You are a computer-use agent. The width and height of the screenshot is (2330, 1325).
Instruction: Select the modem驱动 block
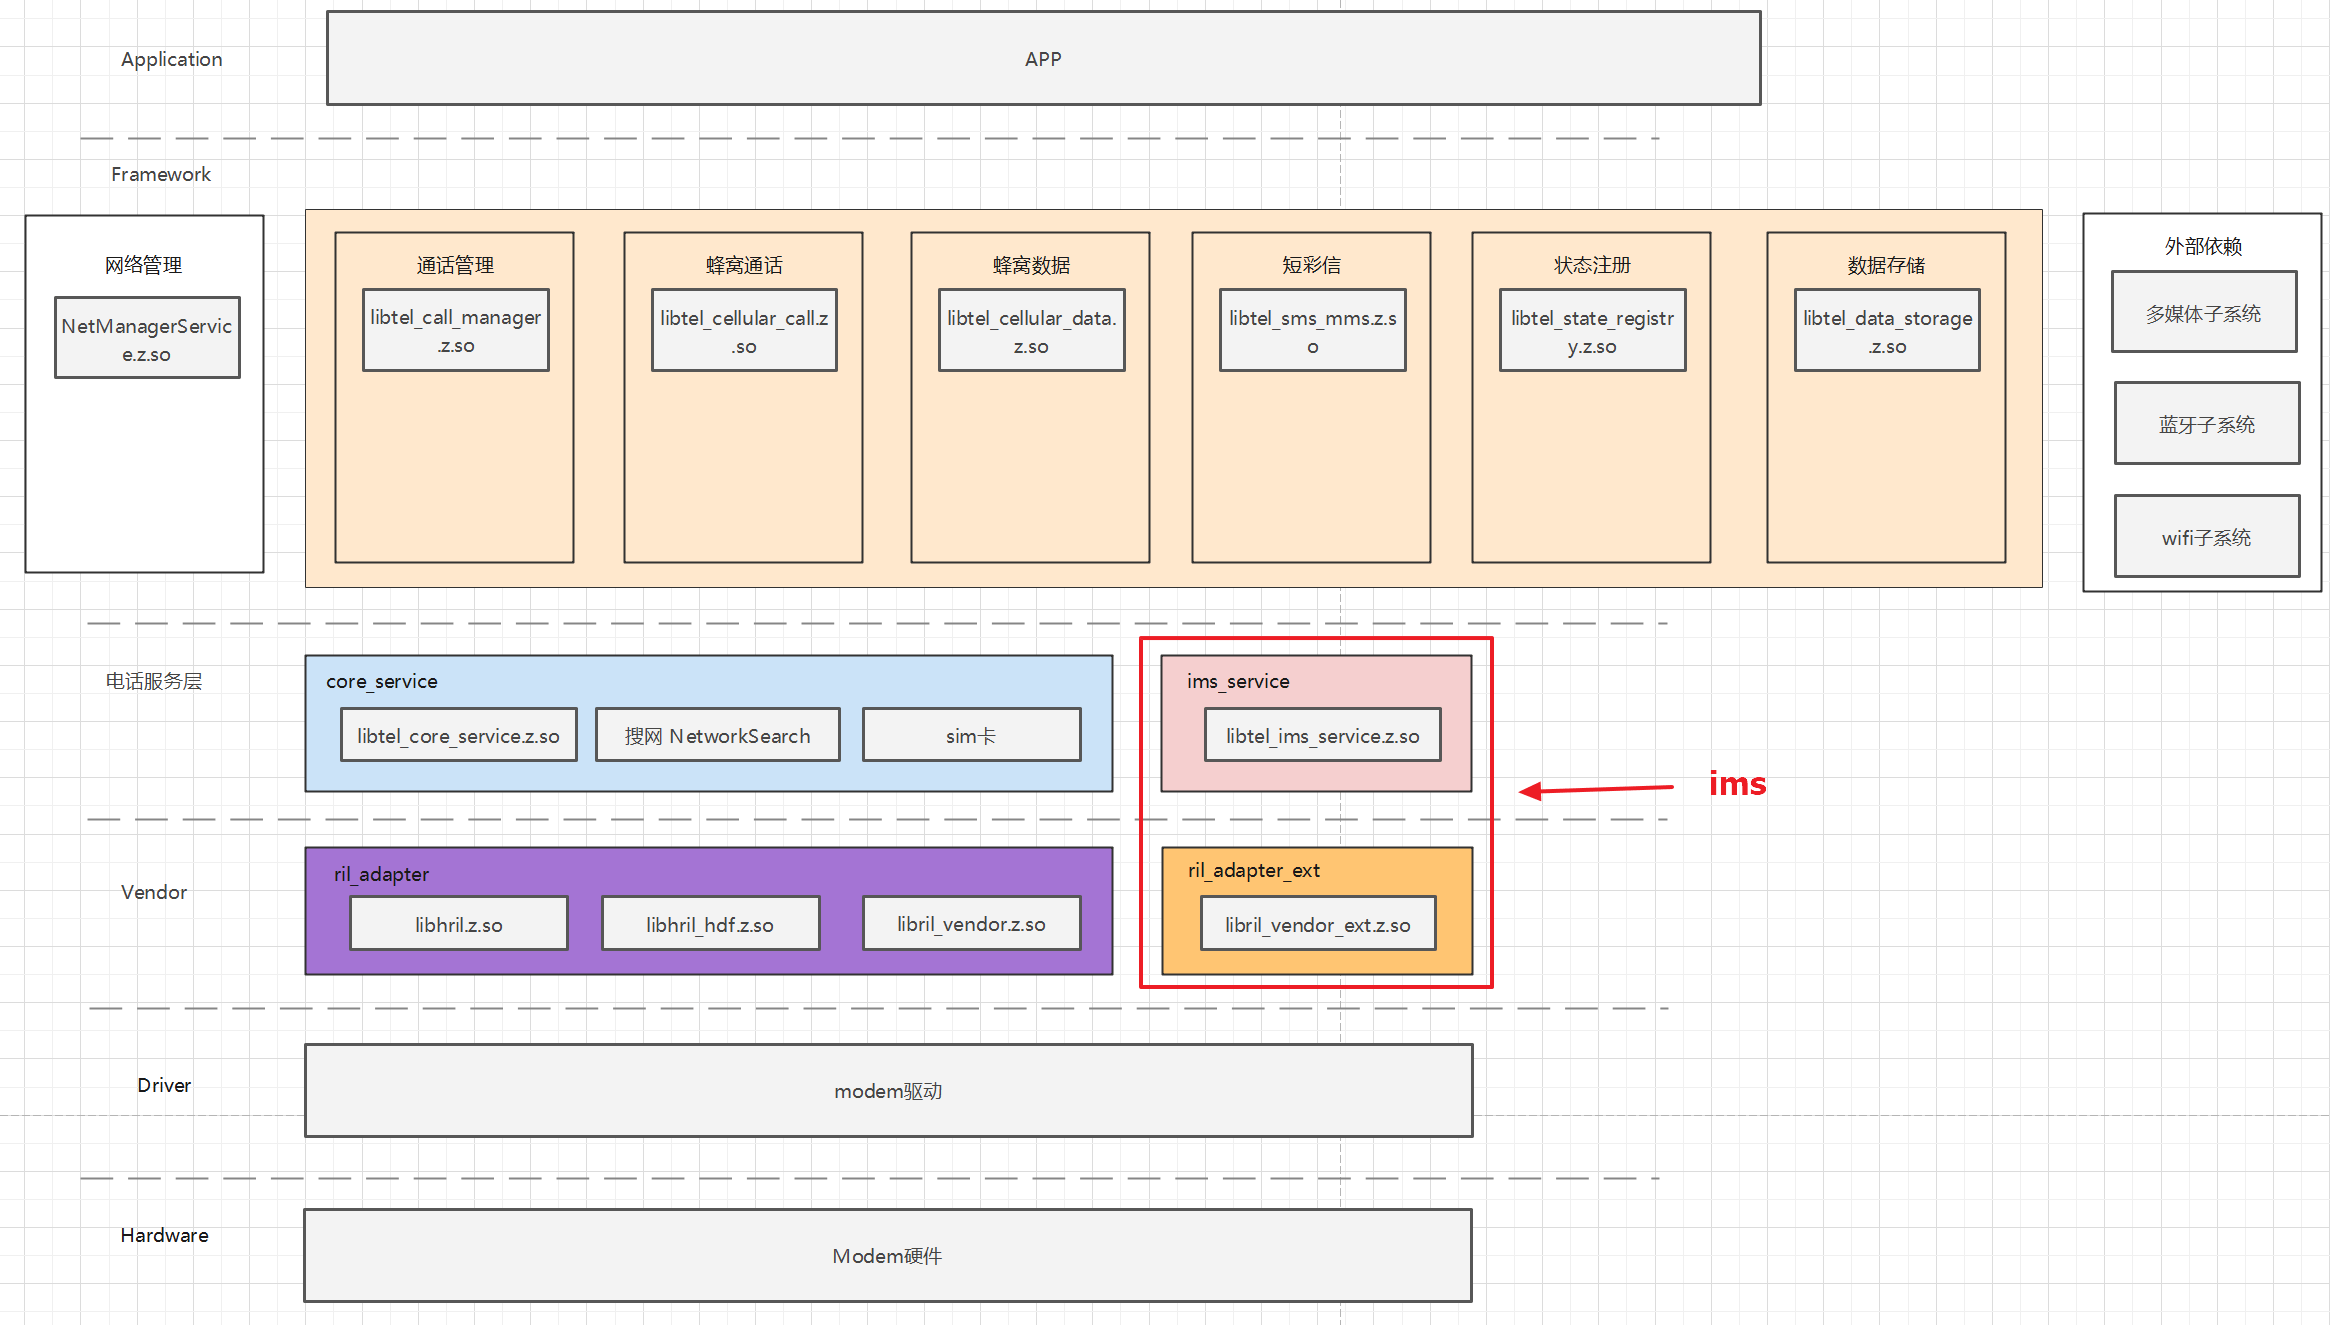coord(888,1091)
